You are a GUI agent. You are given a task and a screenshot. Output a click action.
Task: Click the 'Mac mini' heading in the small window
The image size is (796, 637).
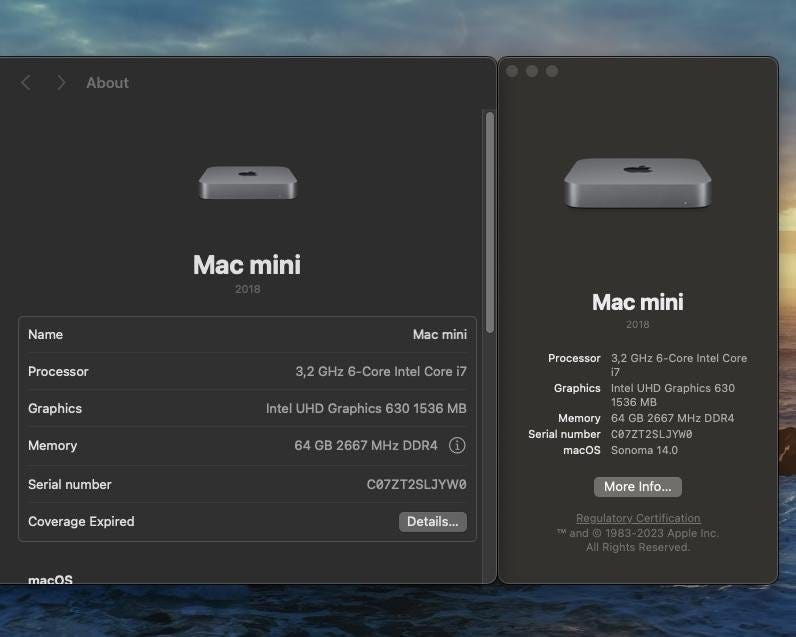(x=638, y=302)
